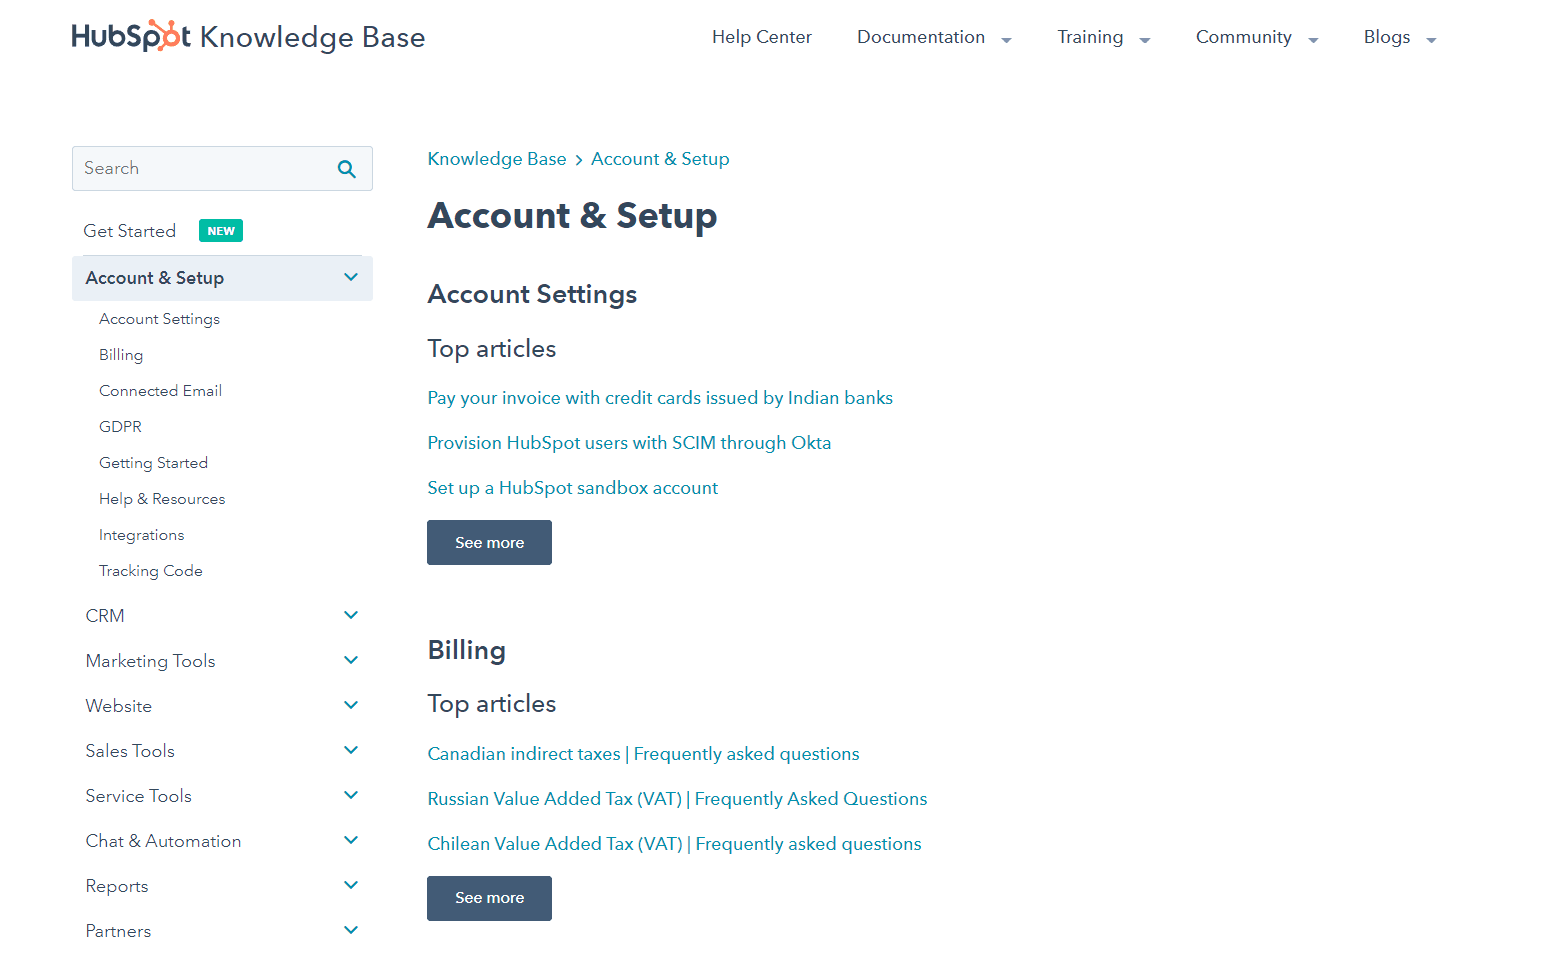The image size is (1551, 977).
Task: Go to Help Center
Action: pyautogui.click(x=761, y=37)
